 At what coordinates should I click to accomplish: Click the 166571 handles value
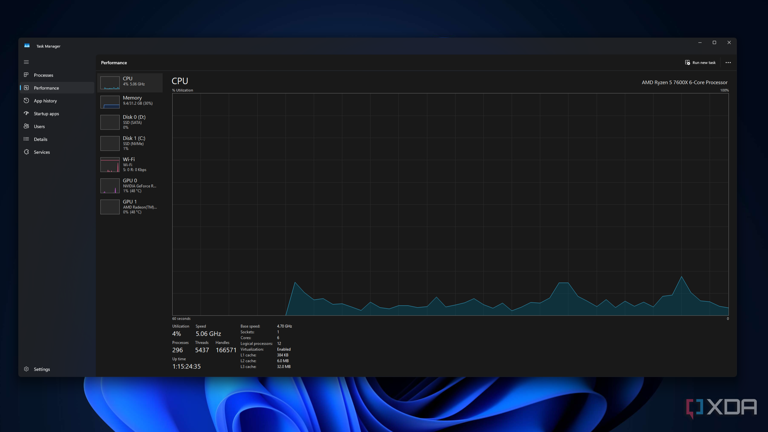tap(226, 350)
